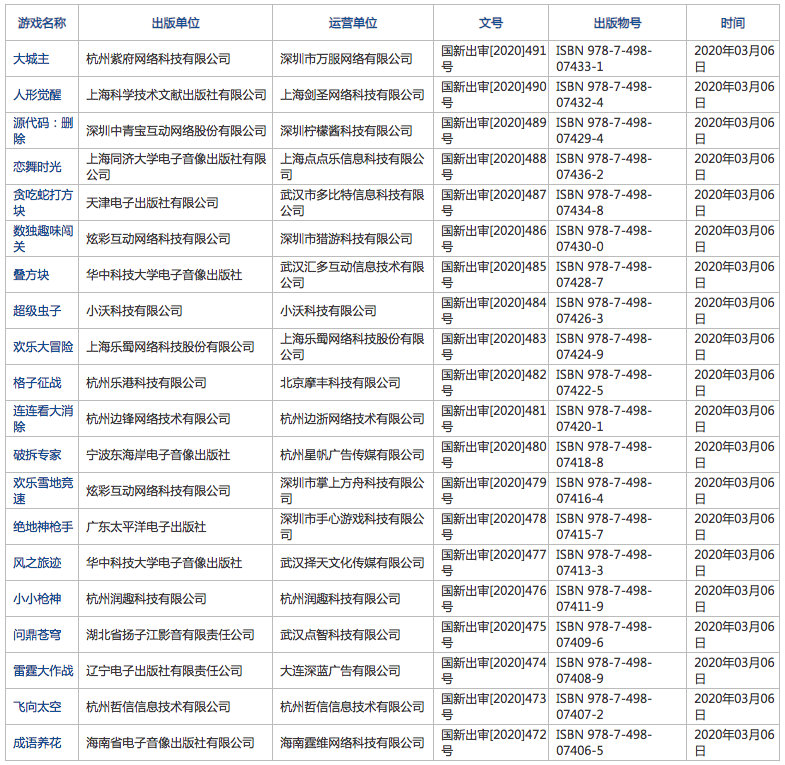This screenshot has height=765, width=785.
Task: Select operator 上海剑圣网络科技有限公司
Action: point(352,95)
